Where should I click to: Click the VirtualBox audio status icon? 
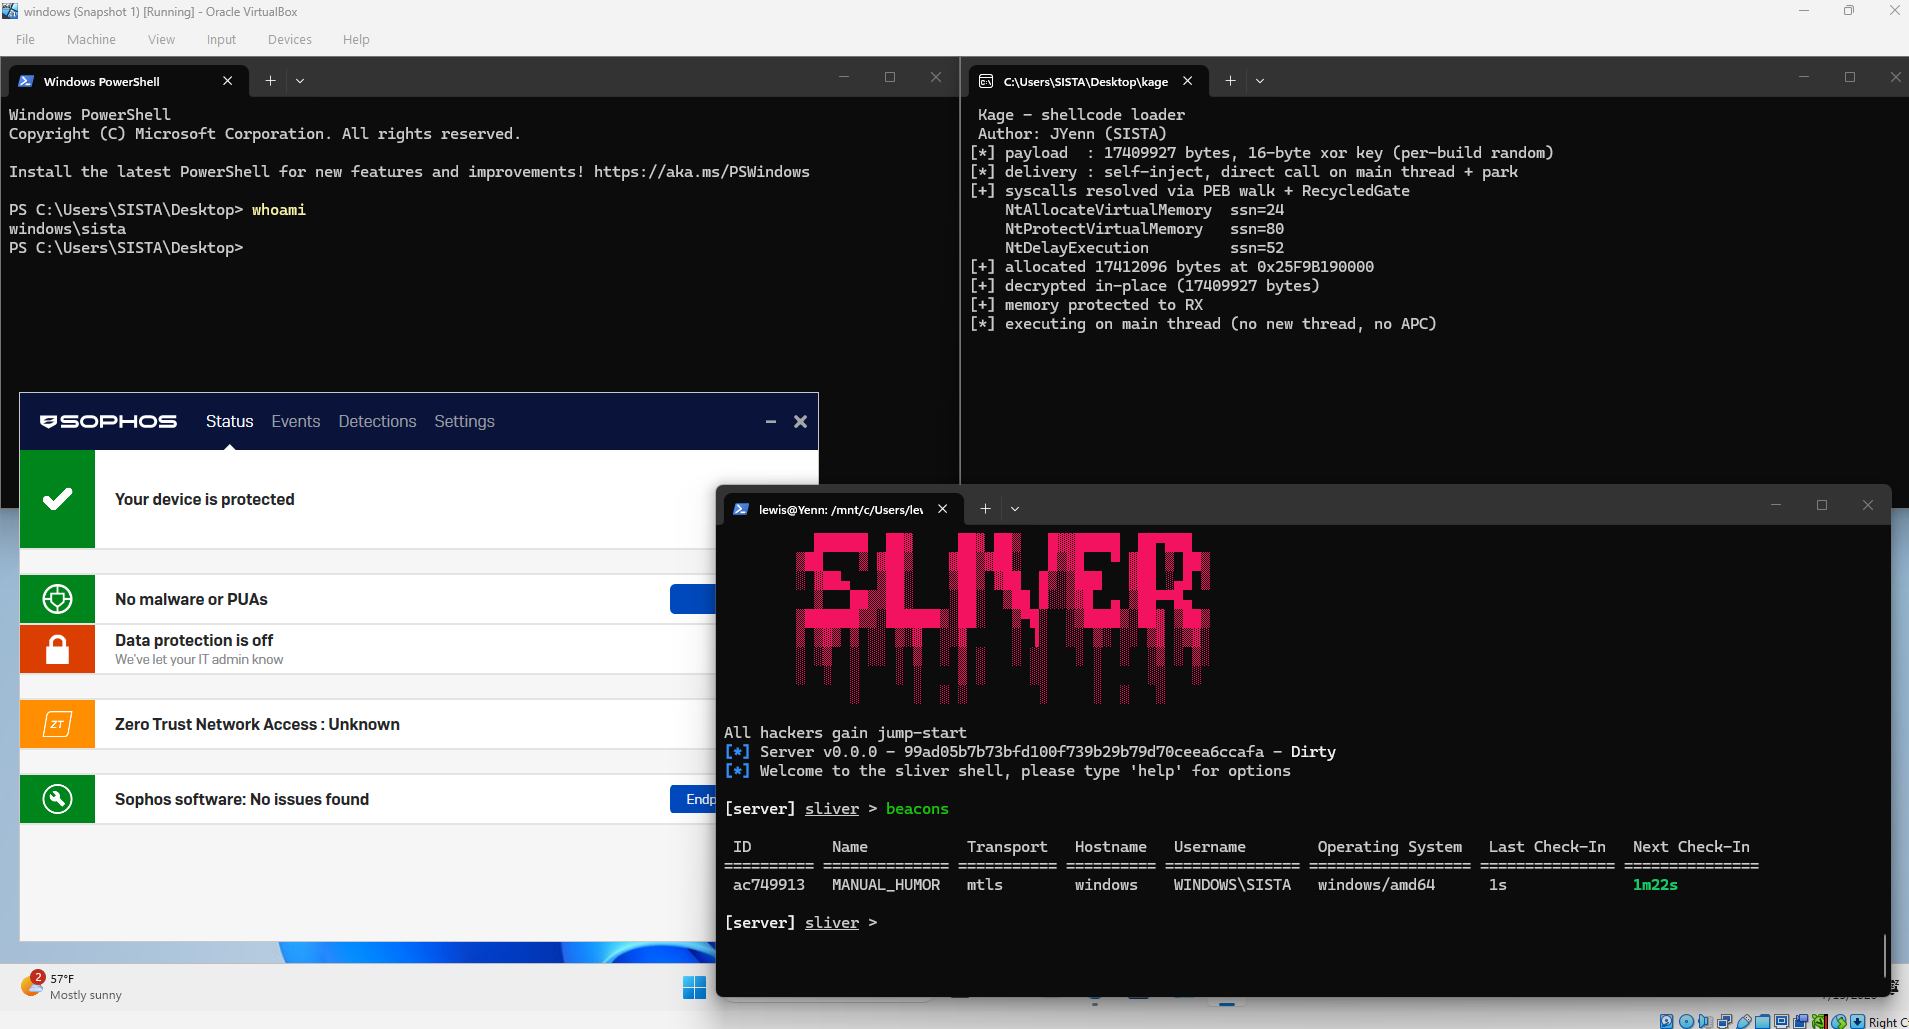(x=1705, y=1021)
